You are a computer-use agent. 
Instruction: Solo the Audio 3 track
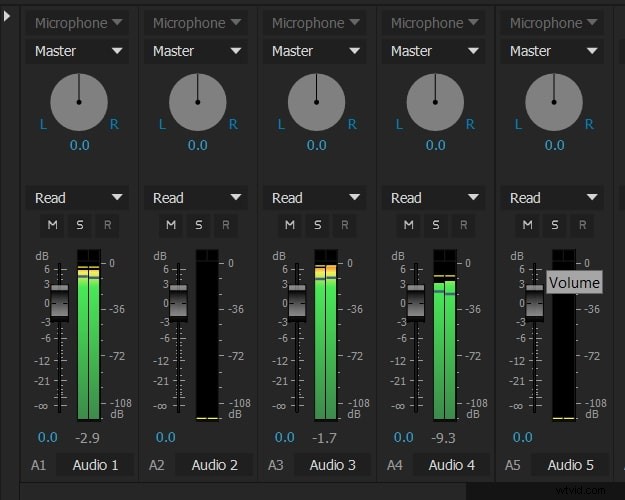coord(317,225)
